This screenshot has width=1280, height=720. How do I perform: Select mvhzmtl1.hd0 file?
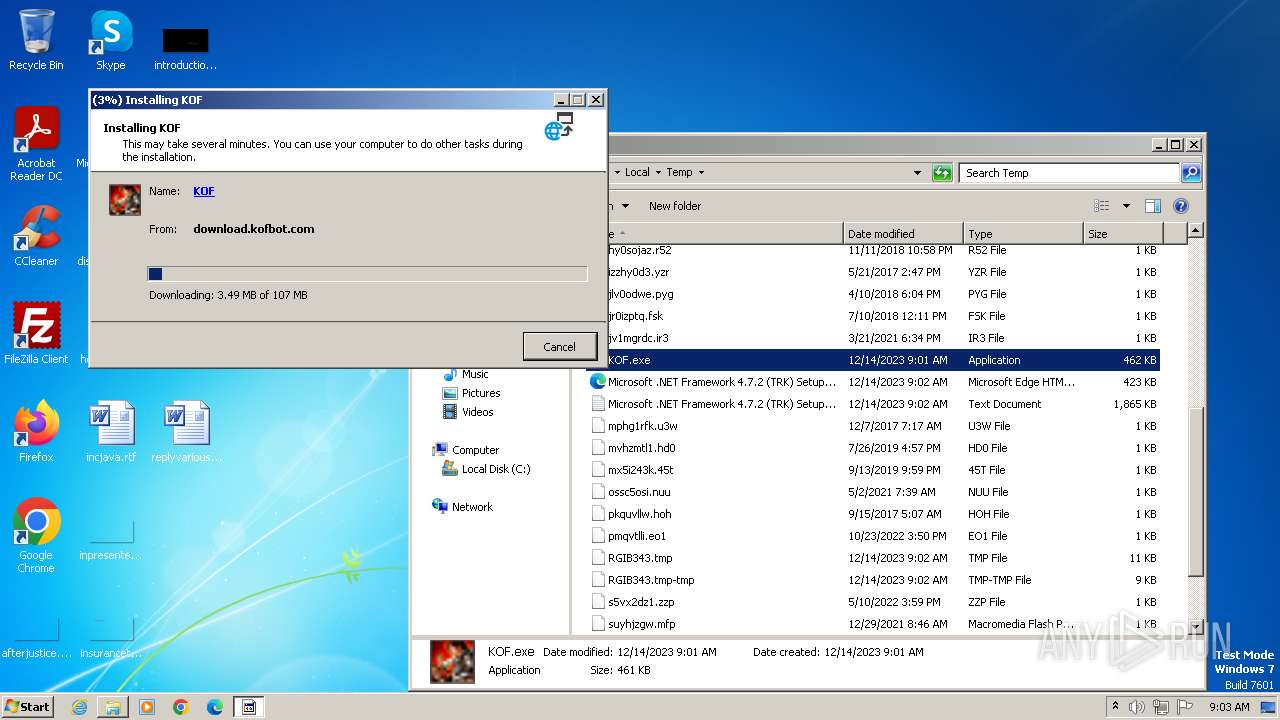point(874,448)
